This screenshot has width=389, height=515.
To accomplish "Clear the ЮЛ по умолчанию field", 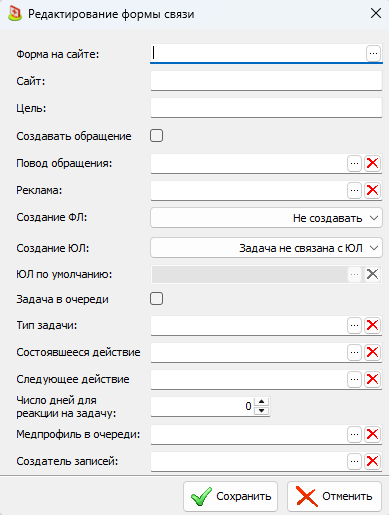I will pos(372,274).
